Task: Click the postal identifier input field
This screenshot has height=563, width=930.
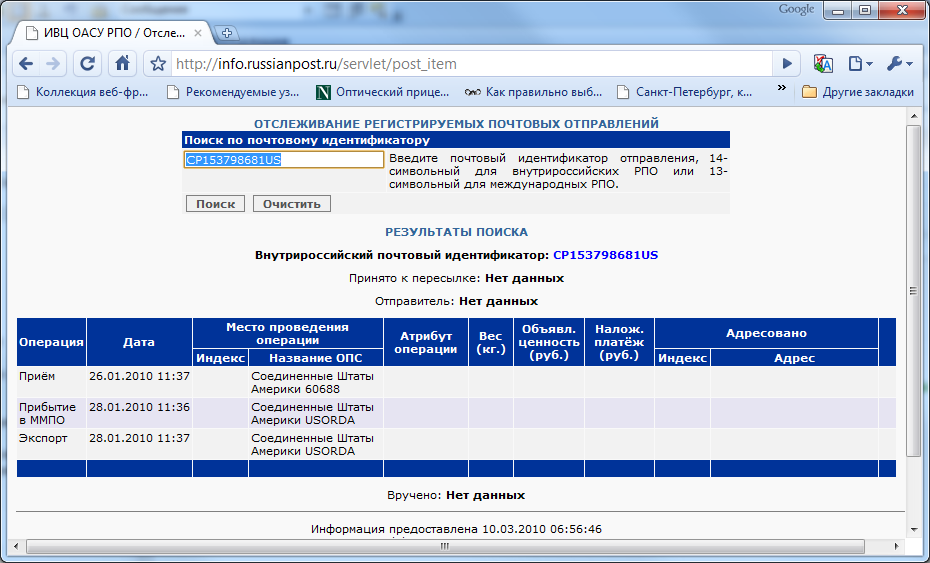Action: [x=284, y=160]
